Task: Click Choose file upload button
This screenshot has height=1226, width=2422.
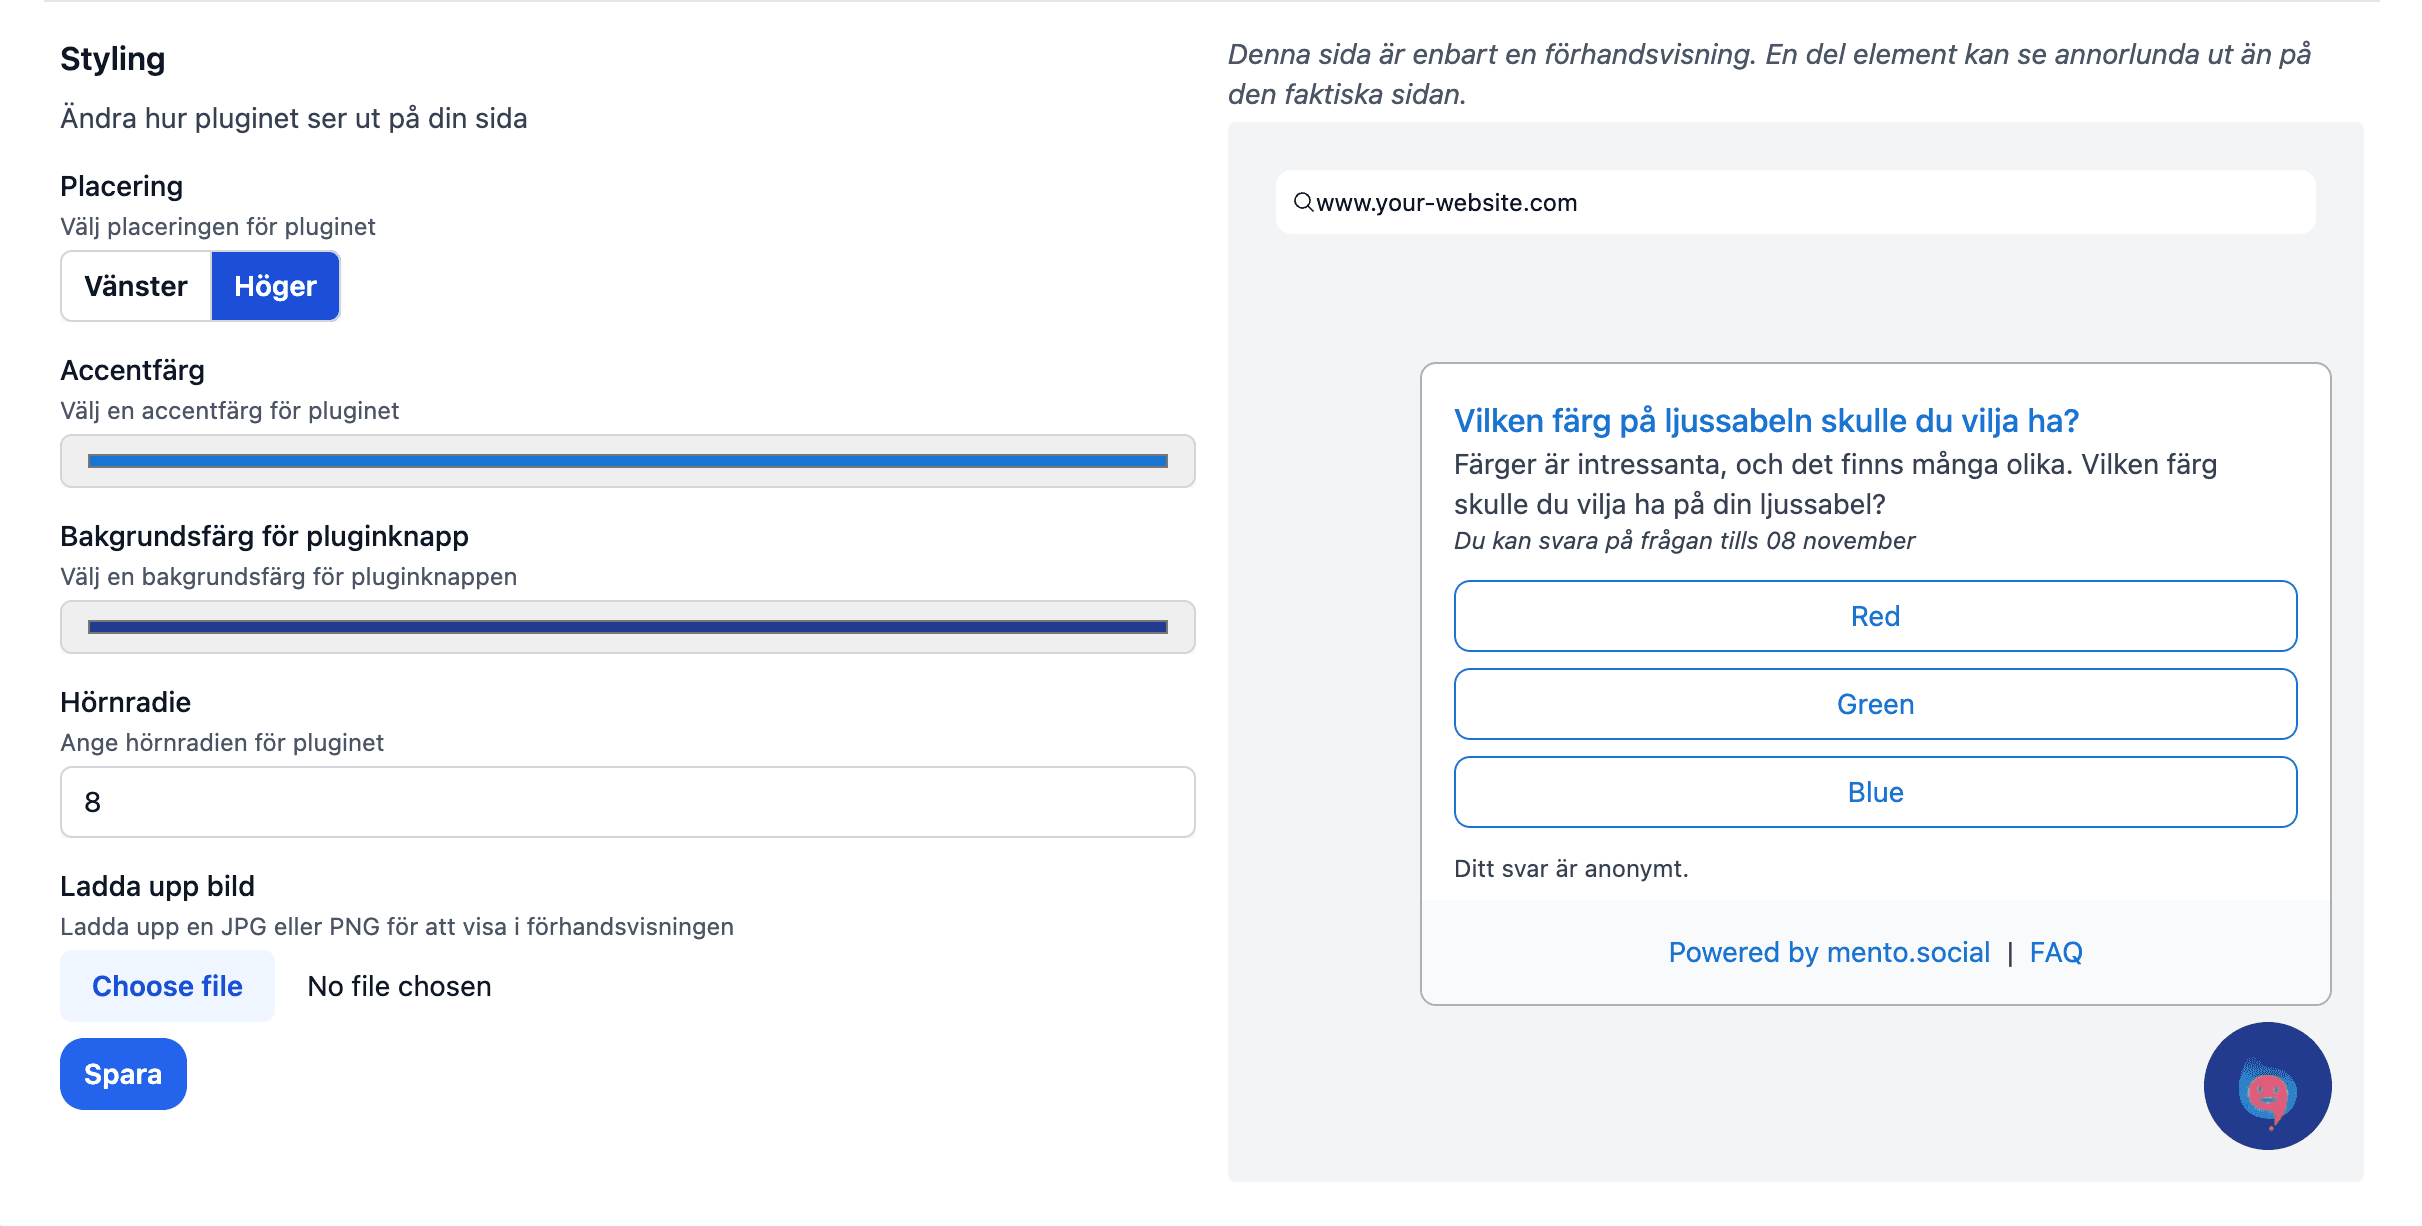Action: coord(167,985)
